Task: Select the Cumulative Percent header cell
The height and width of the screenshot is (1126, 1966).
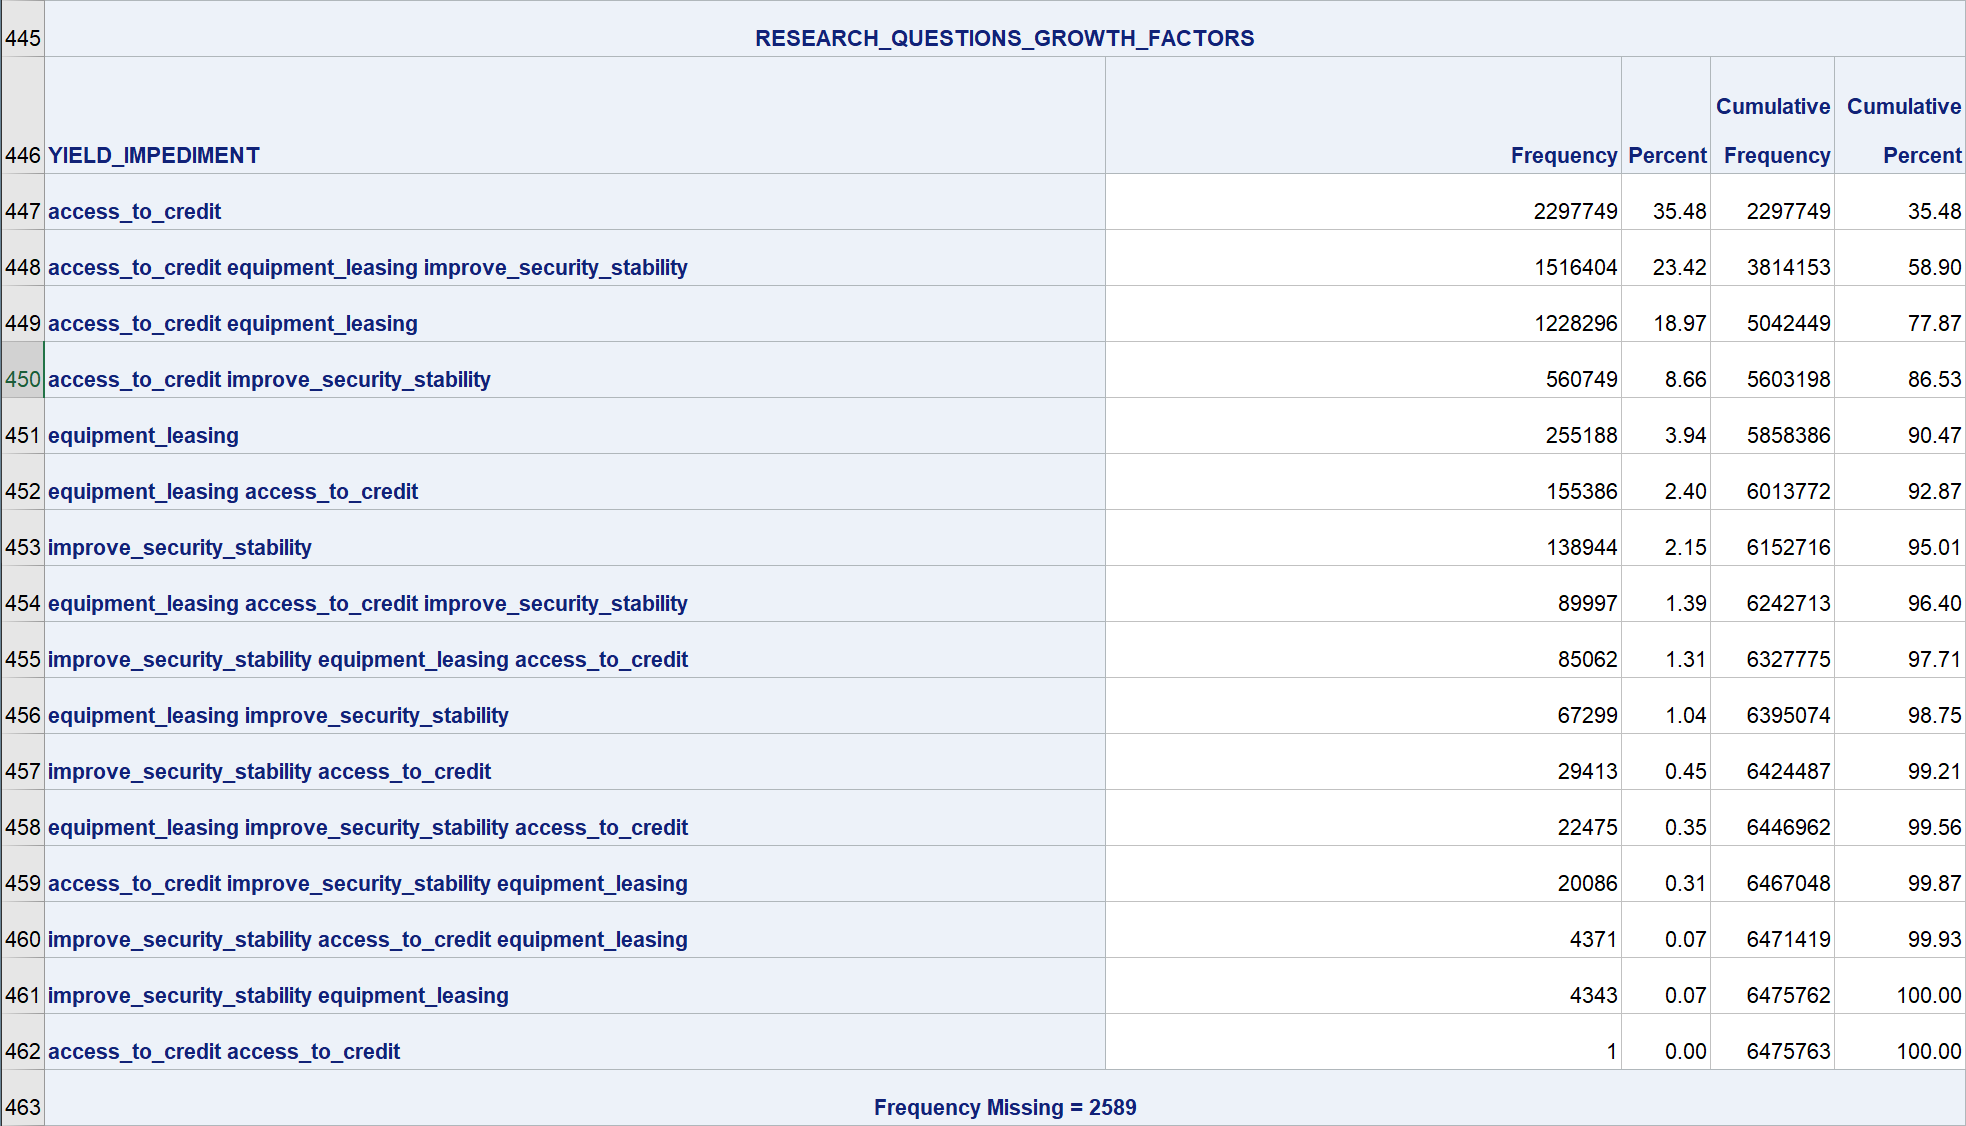Action: pyautogui.click(x=1901, y=130)
